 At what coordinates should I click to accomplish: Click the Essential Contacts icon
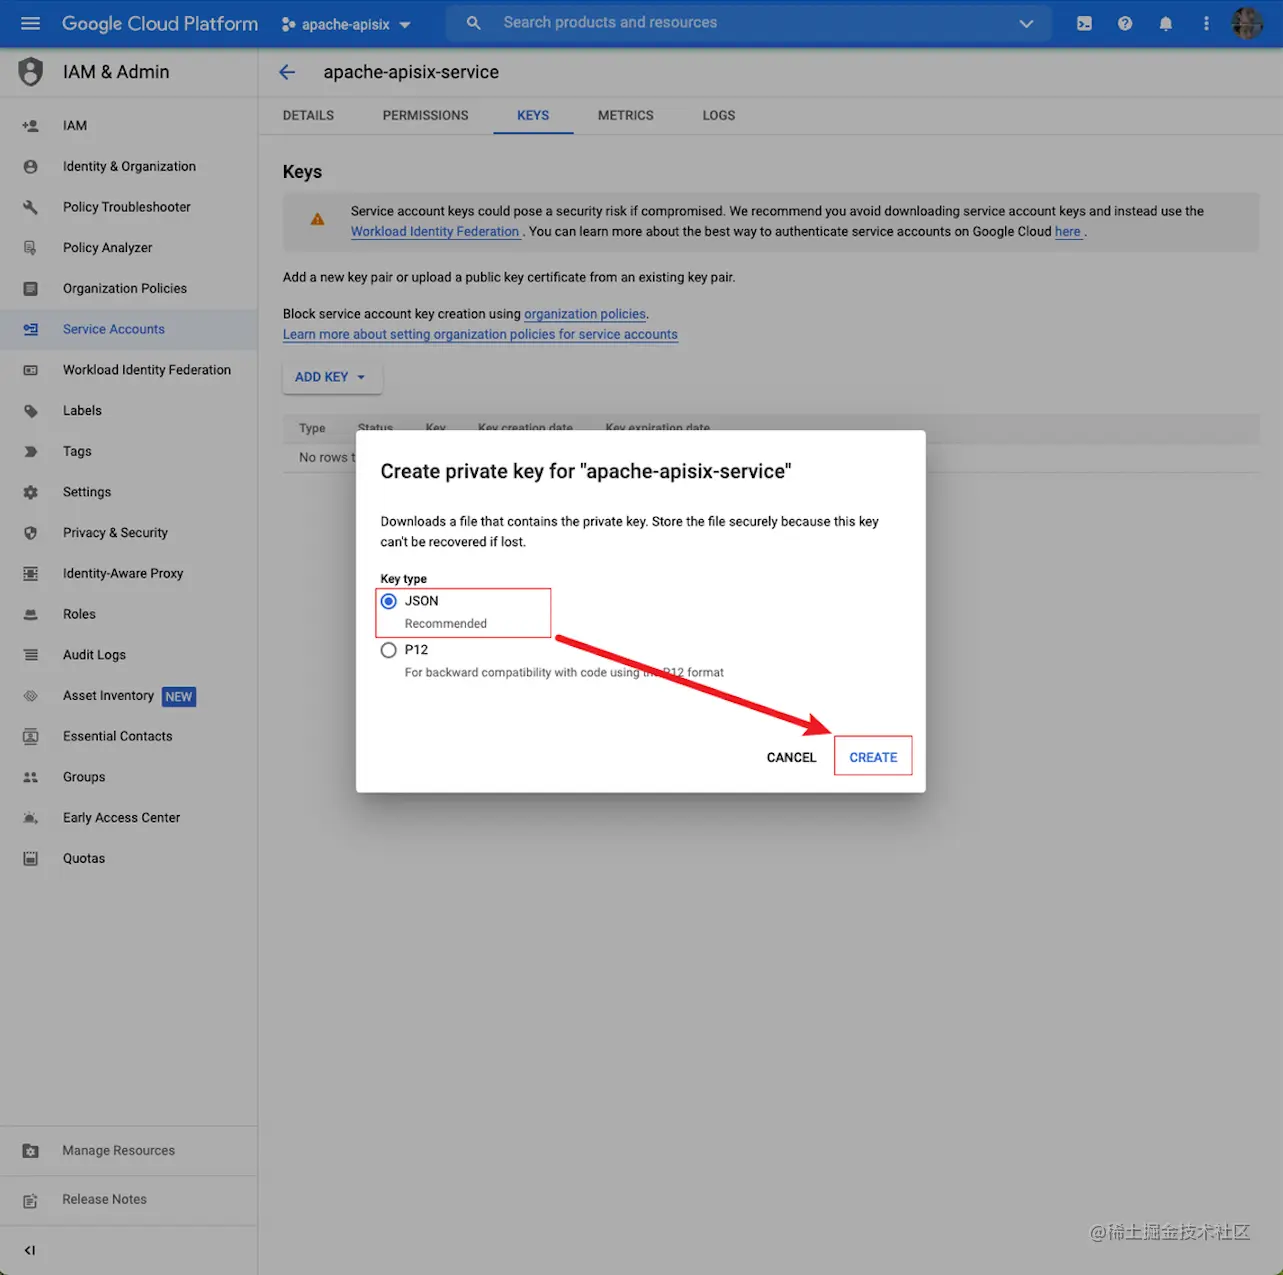(x=31, y=737)
